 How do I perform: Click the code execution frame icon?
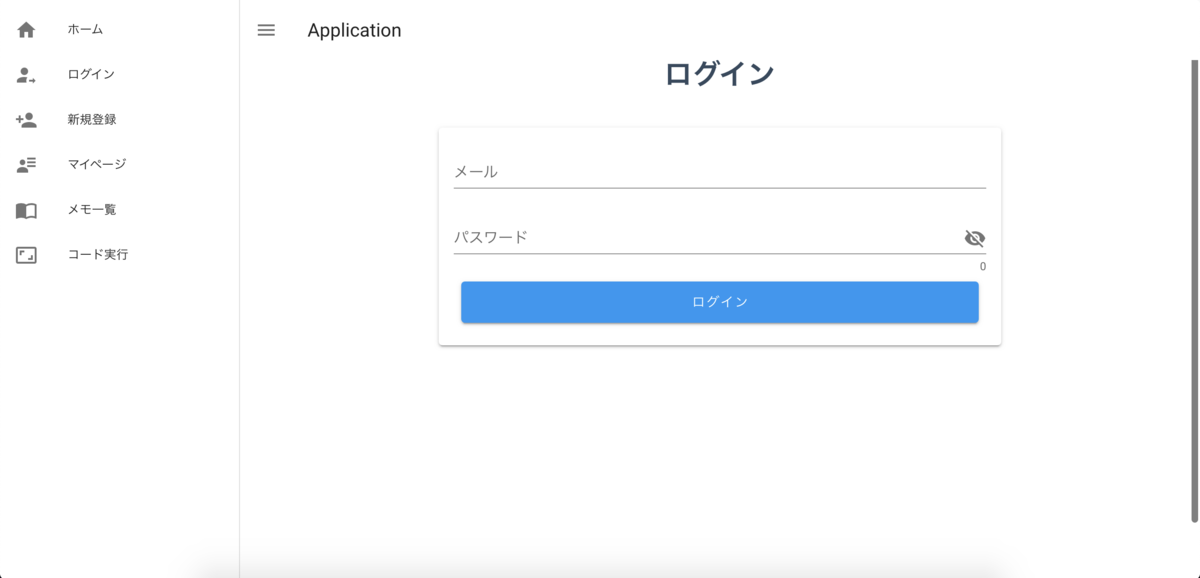coord(26,255)
